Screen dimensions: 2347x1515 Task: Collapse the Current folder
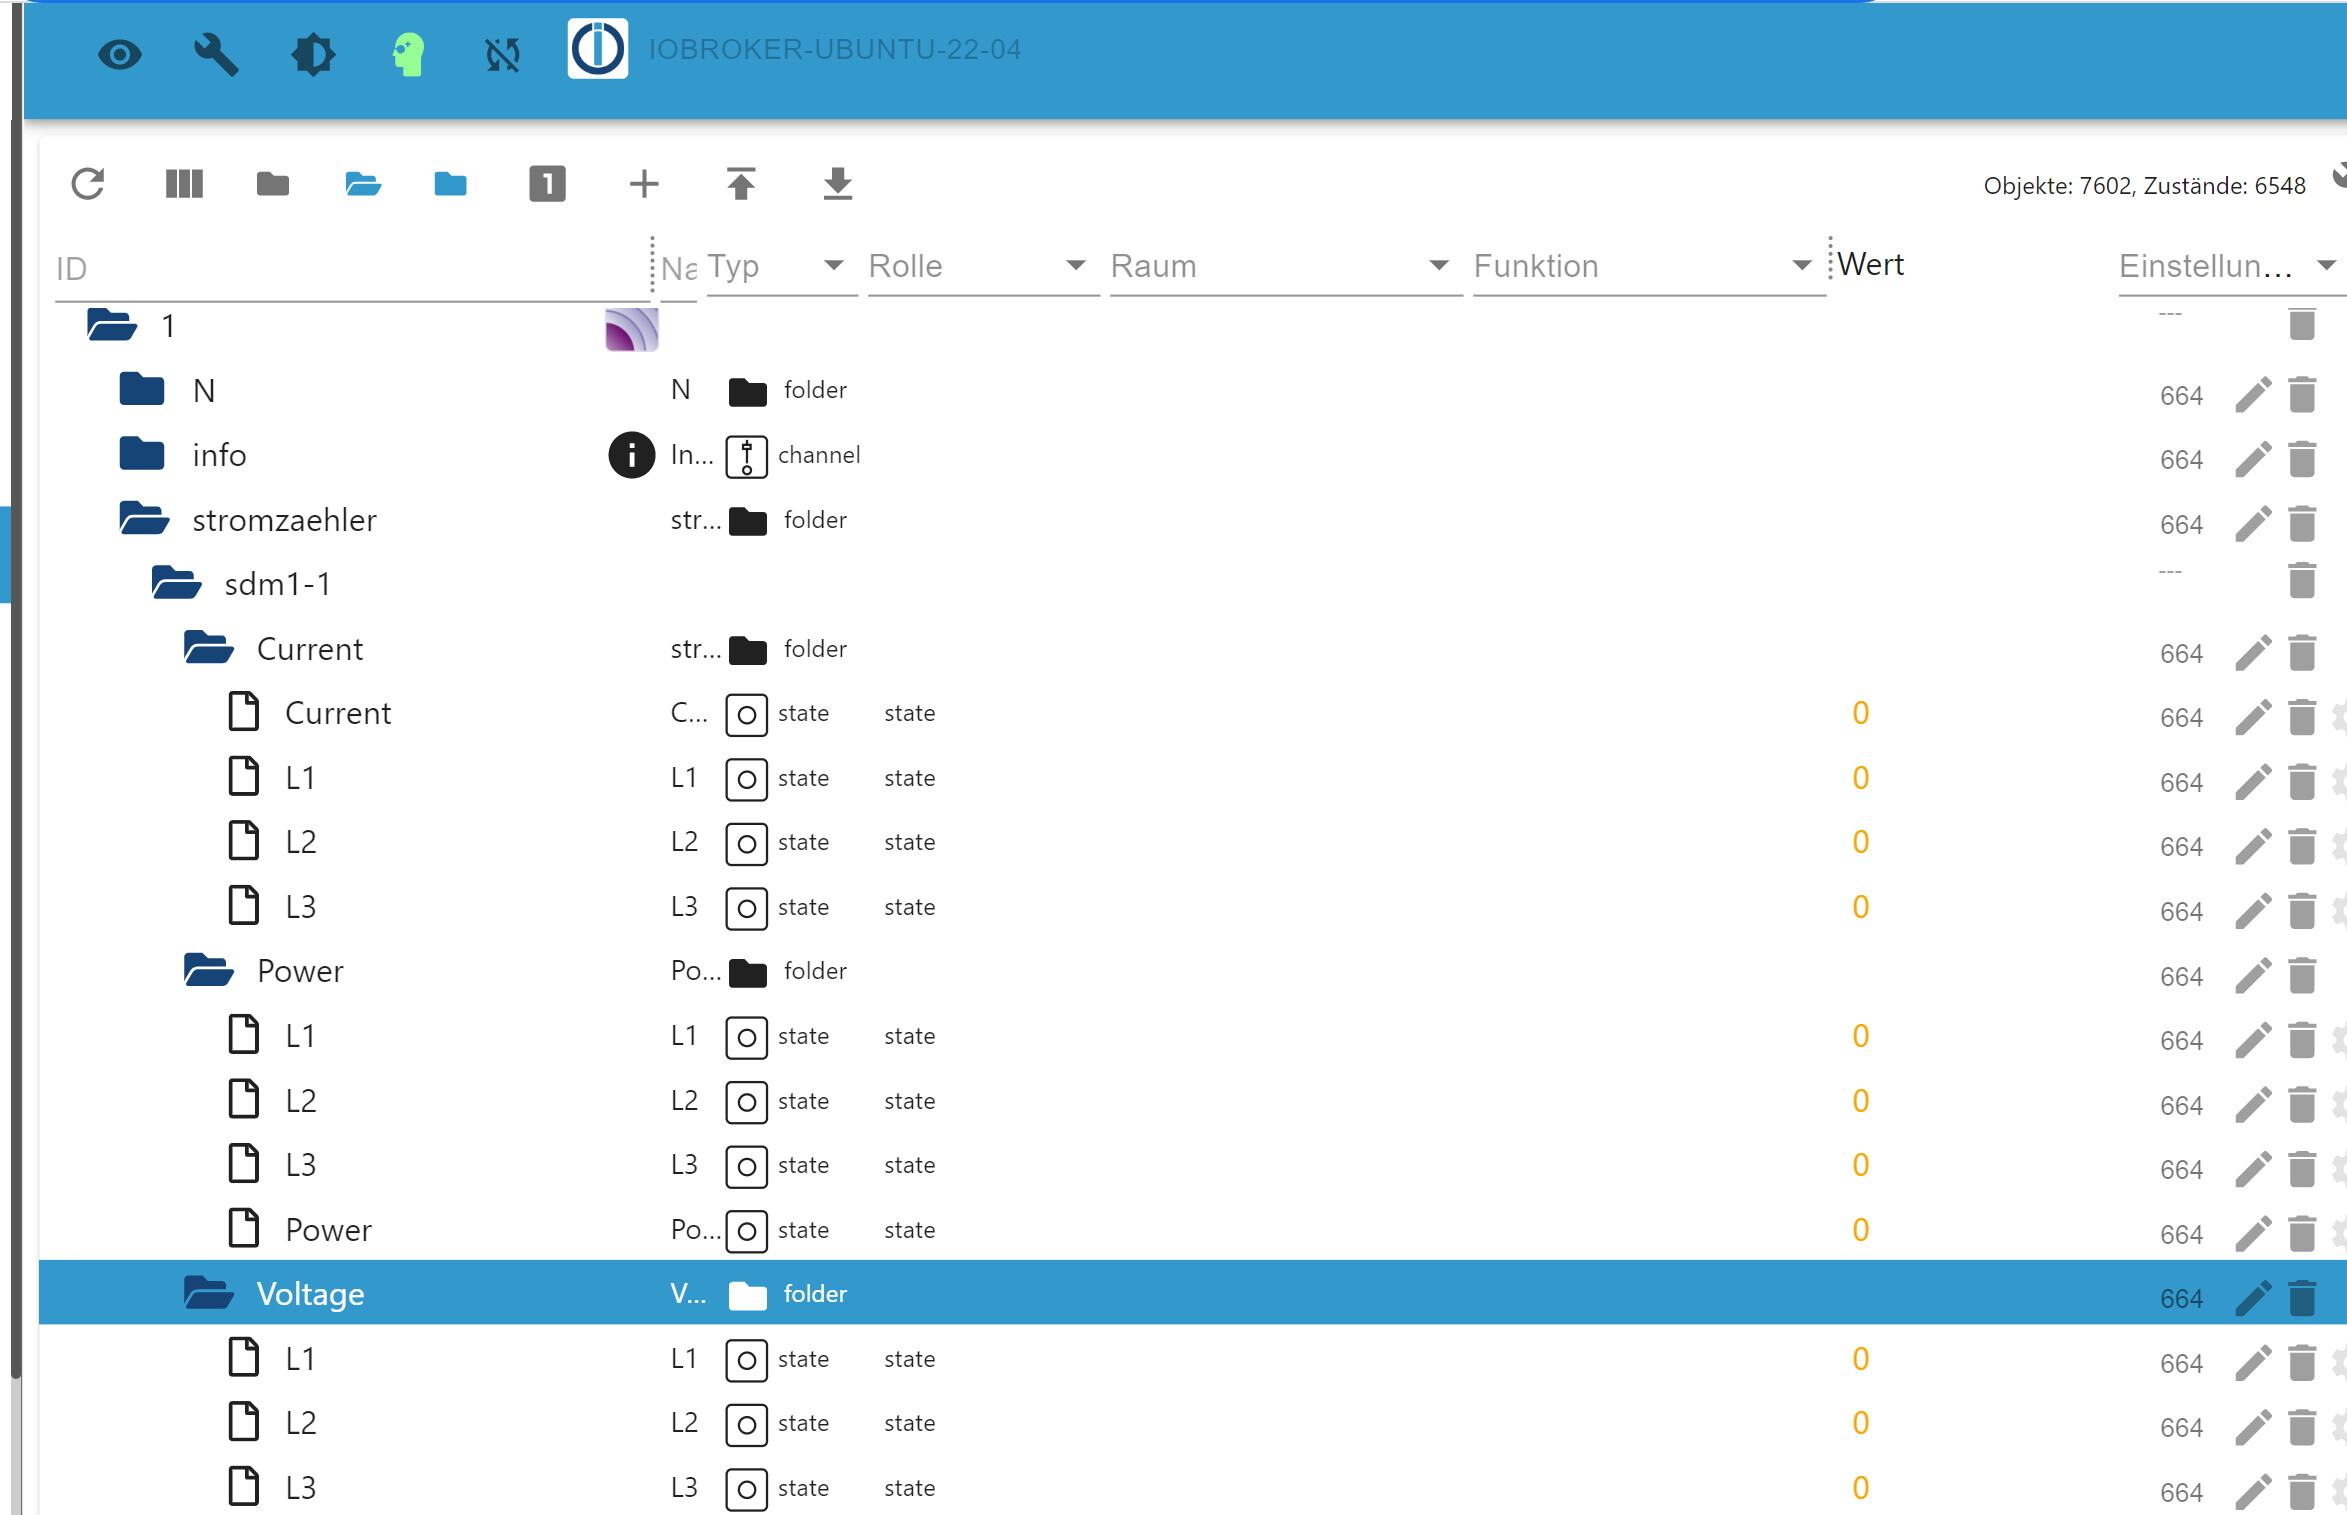[209, 649]
